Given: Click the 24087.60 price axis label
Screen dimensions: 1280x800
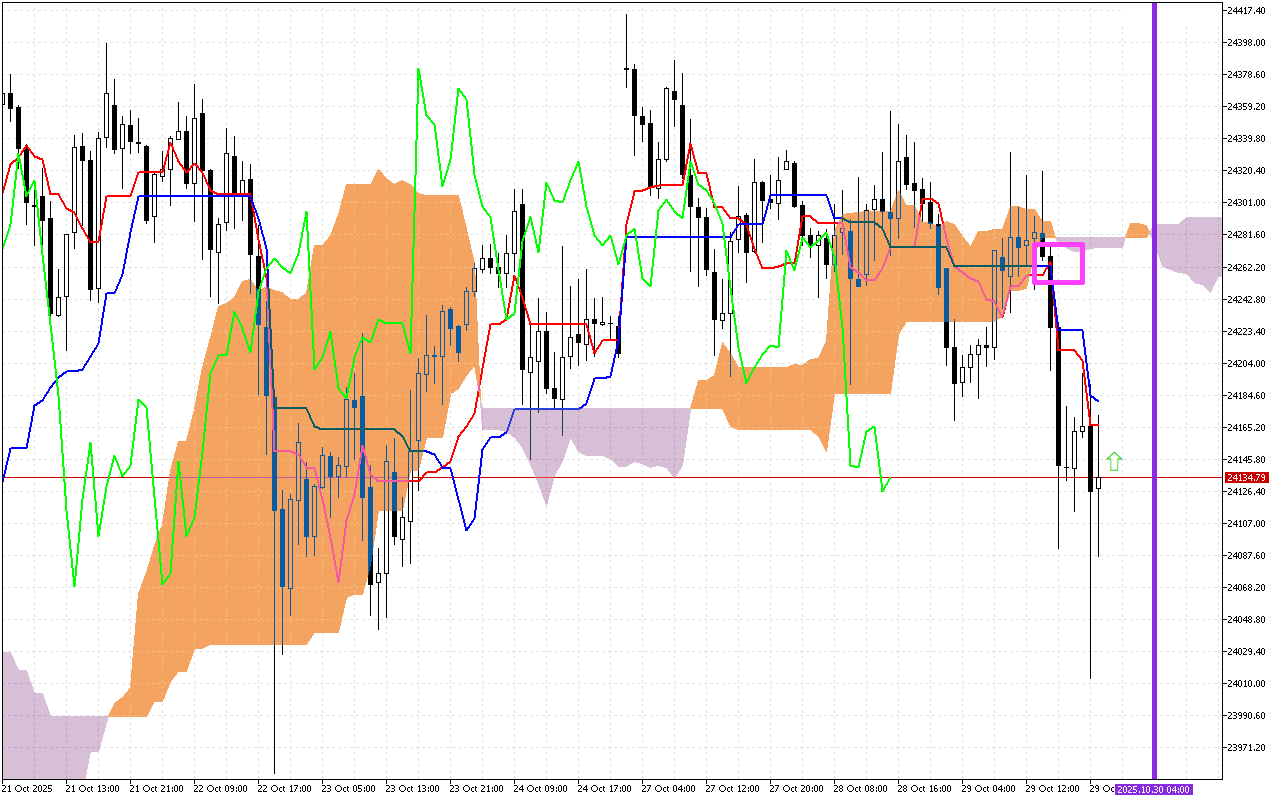Looking at the screenshot, I should point(1245,555).
